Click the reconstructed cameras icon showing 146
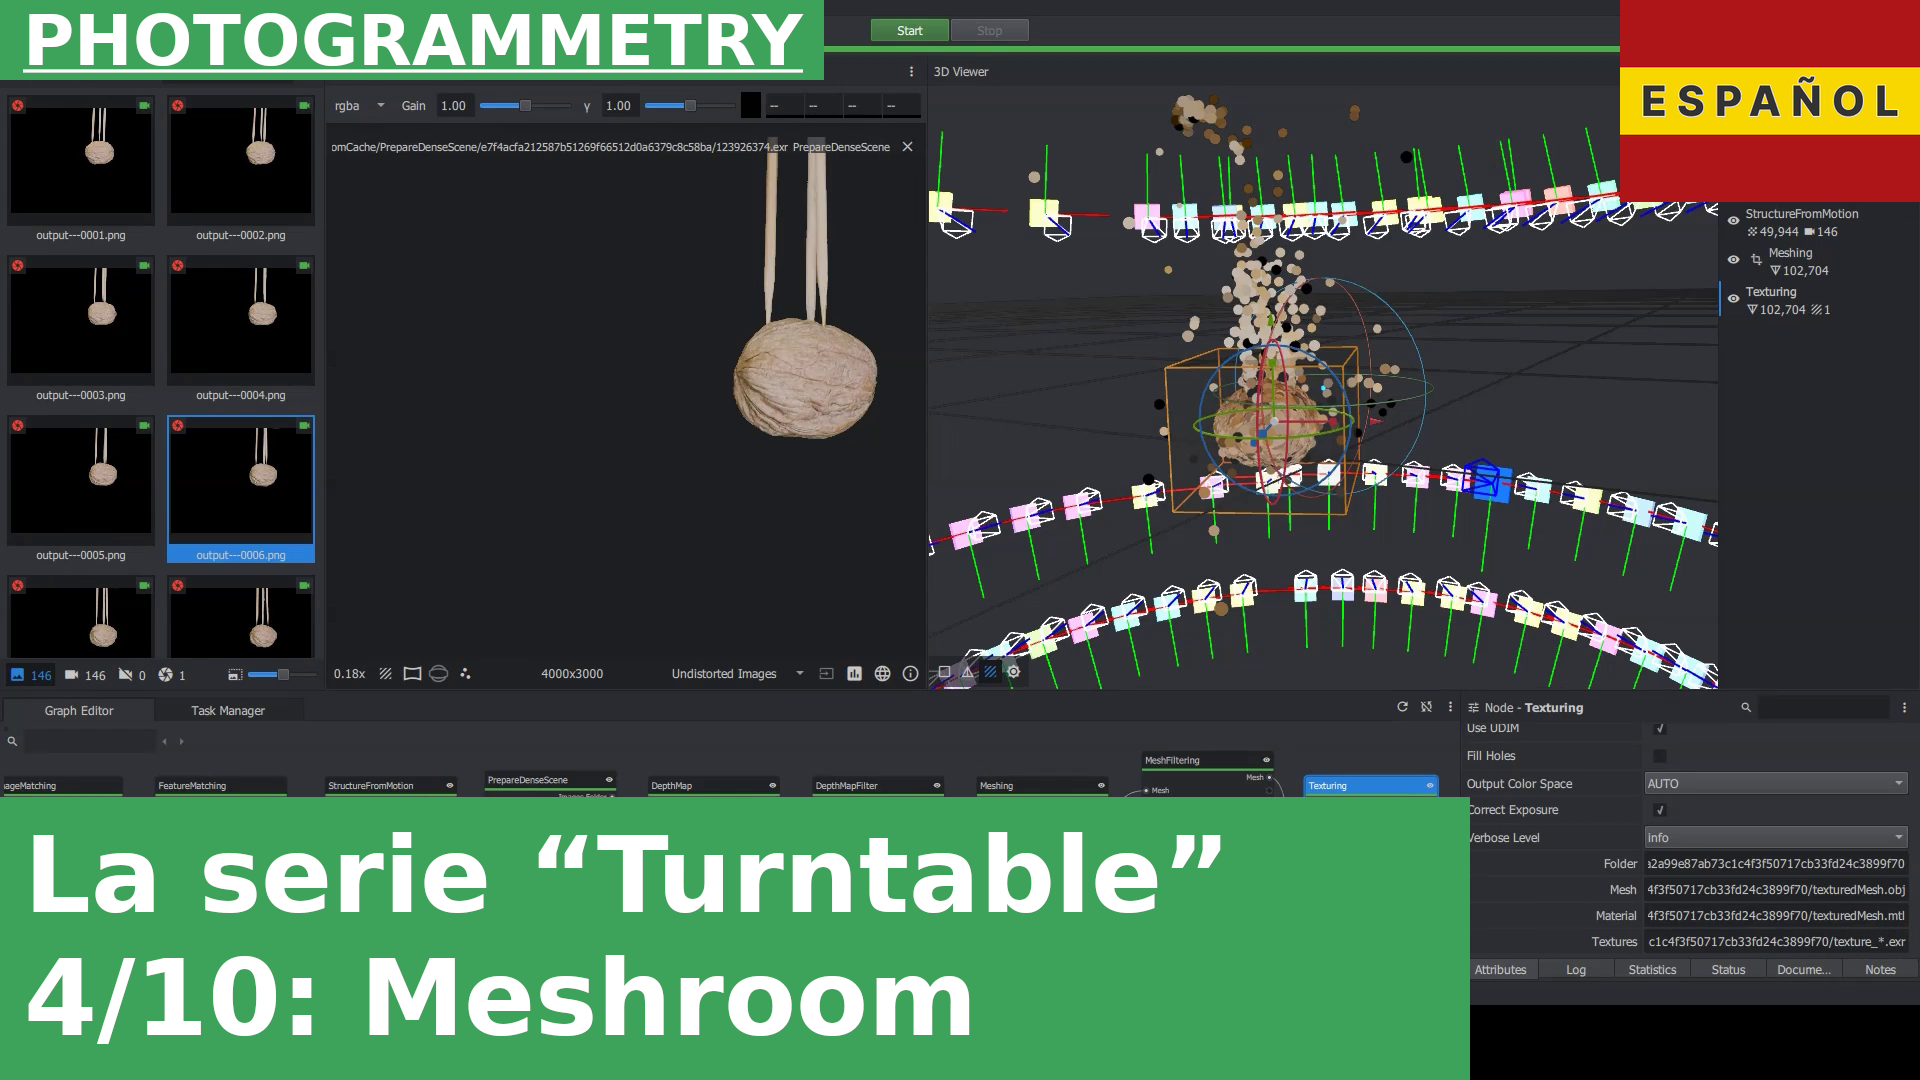1920x1080 pixels. click(x=71, y=675)
